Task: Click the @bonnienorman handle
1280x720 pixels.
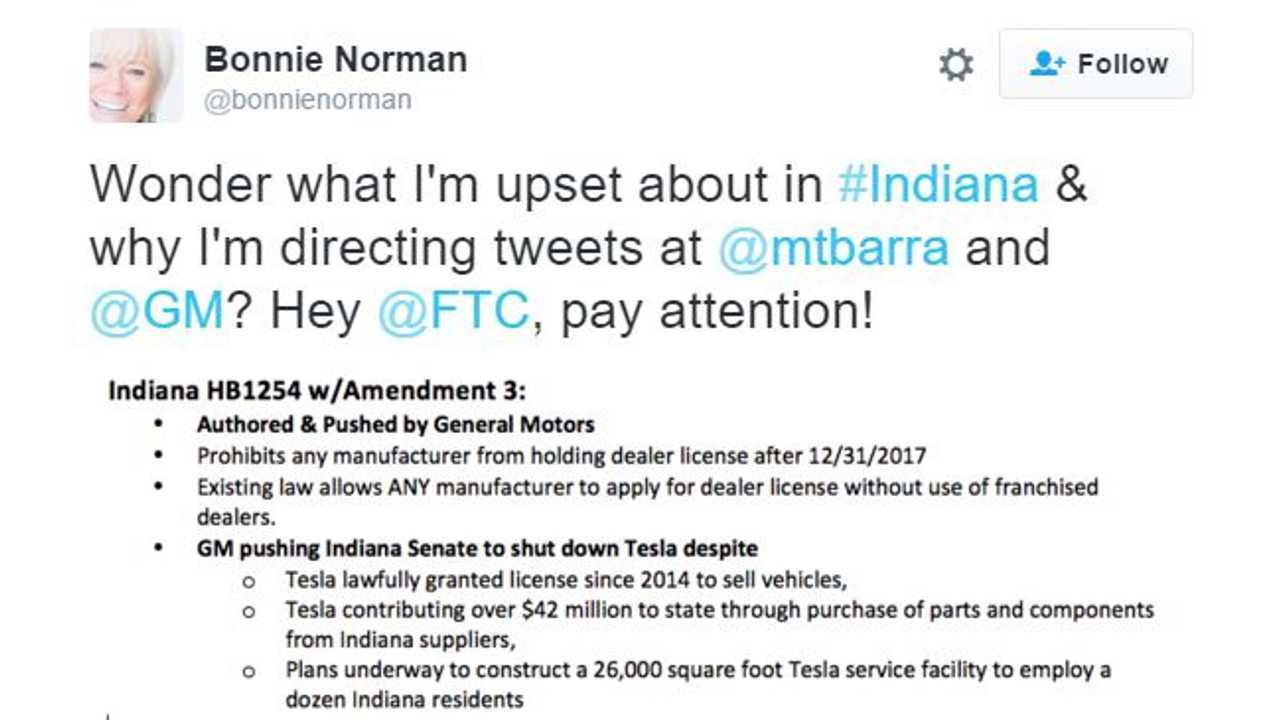Action: click(x=308, y=100)
